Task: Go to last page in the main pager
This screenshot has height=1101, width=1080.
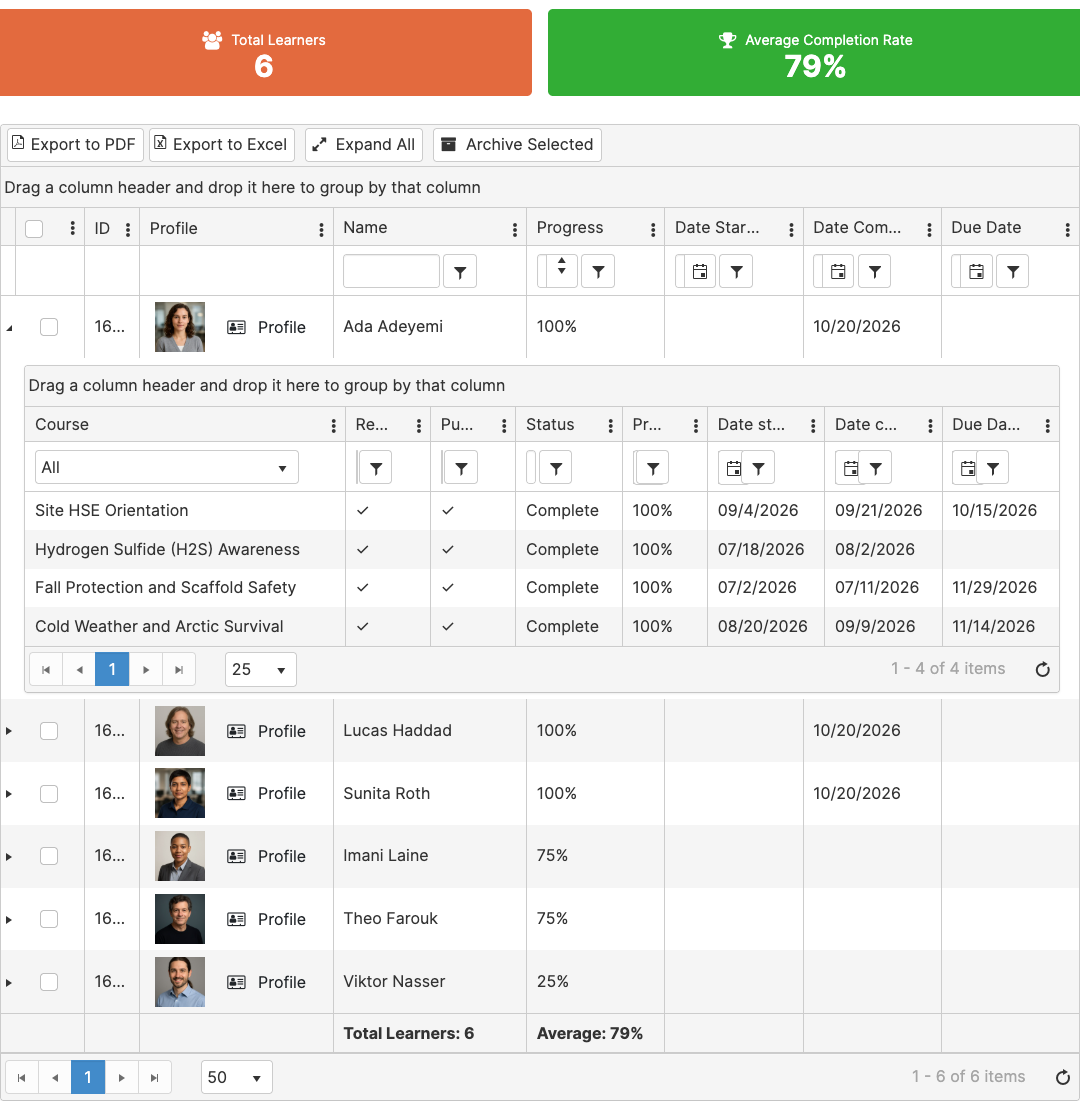Action: tap(154, 1077)
